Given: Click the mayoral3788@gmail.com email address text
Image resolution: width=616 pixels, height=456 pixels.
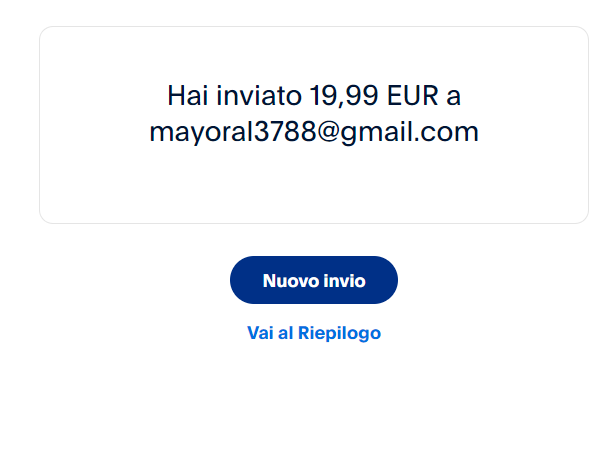Looking at the screenshot, I should pos(314,132).
